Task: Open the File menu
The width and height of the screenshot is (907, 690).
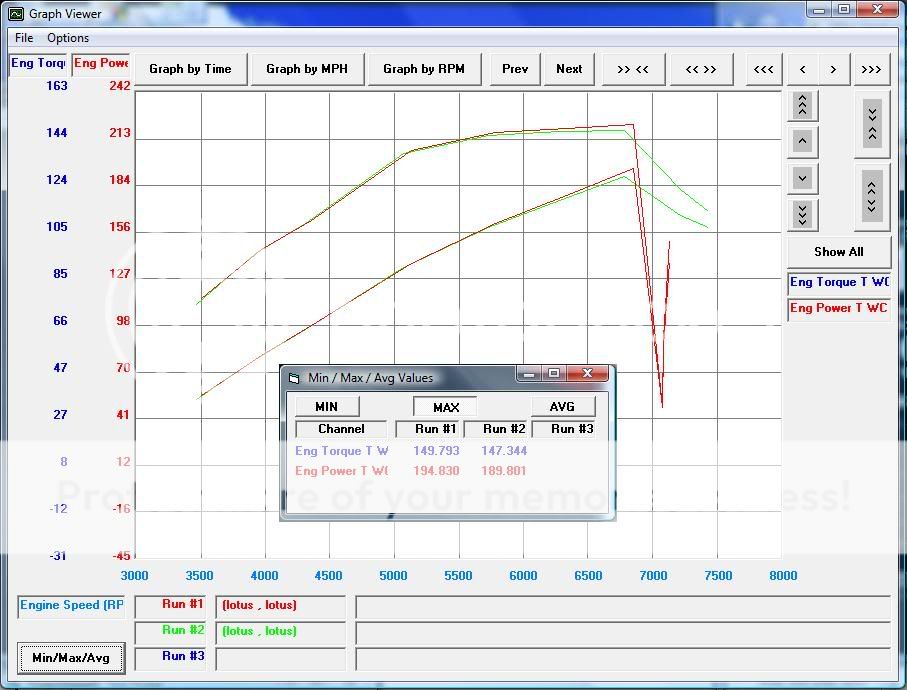Action: 24,38
